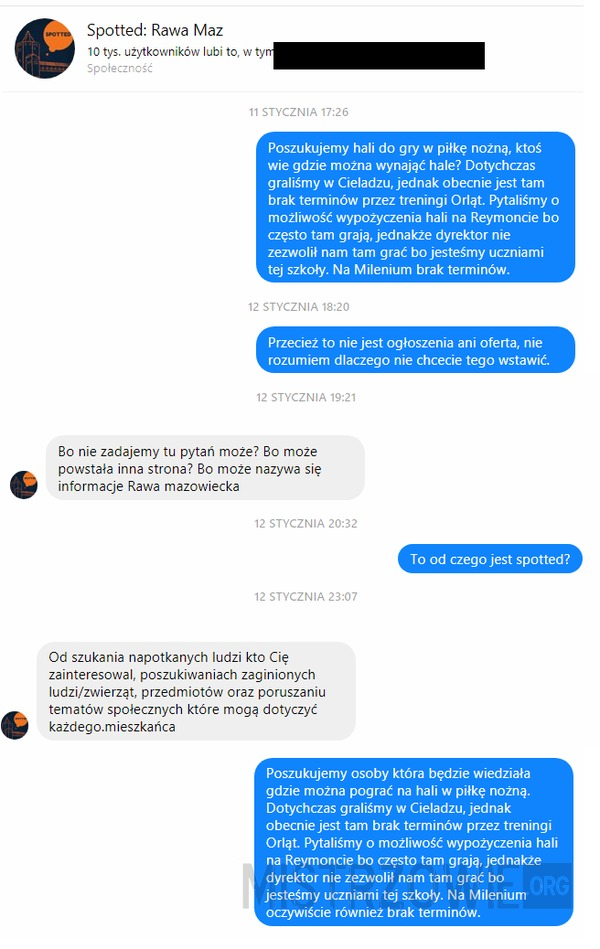The height and width of the screenshot is (949, 600).
Task: Click the gray reply 'Od szukania napotkanych ludzi'
Action: click(x=196, y=691)
